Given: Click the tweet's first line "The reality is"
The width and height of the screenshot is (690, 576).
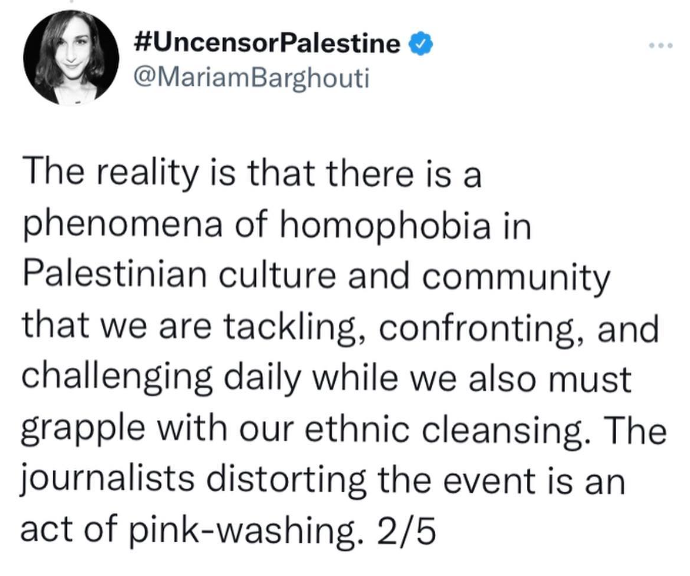Looking at the screenshot, I should 125,174.
